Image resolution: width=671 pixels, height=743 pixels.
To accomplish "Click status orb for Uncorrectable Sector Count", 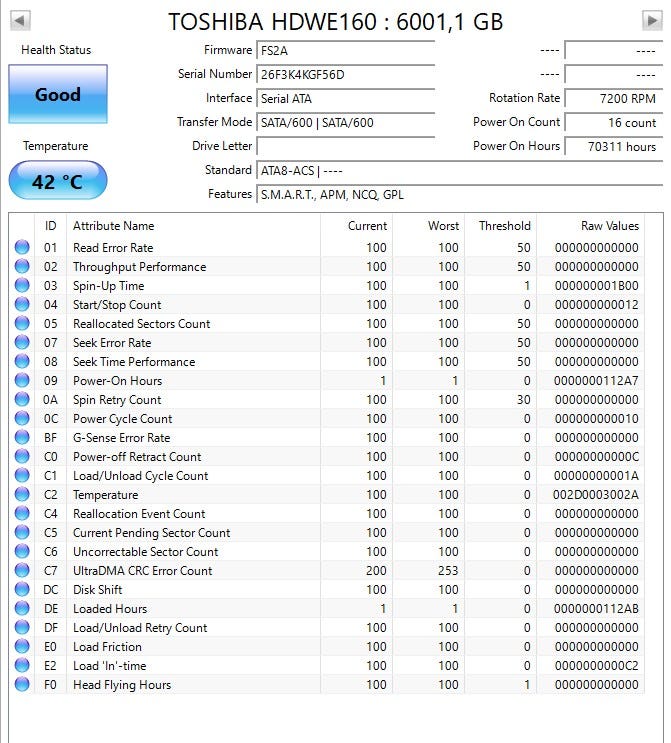I will [22, 551].
